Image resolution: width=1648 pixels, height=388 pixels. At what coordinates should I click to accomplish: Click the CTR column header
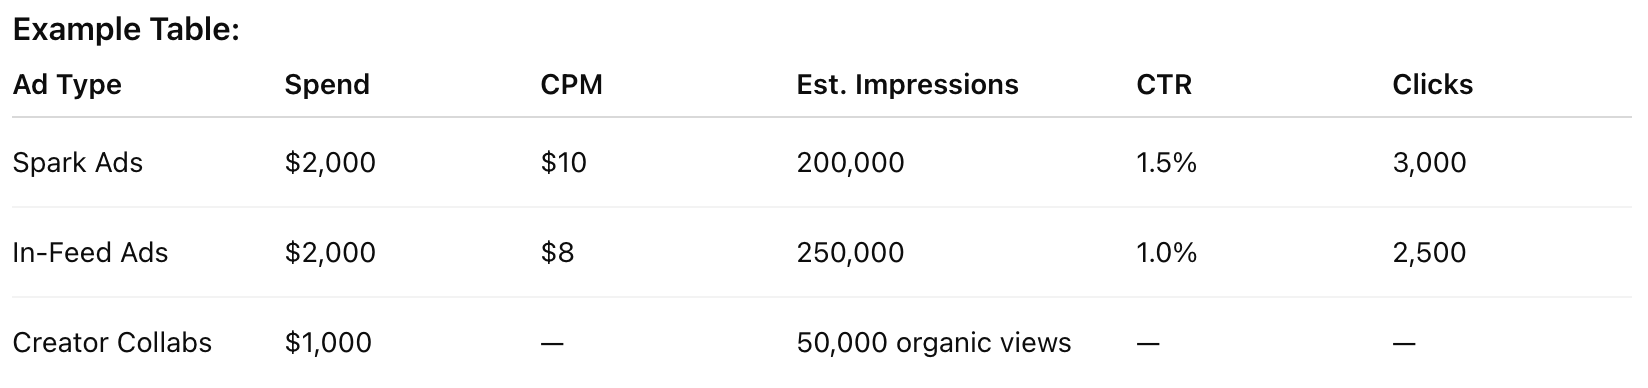(1164, 85)
